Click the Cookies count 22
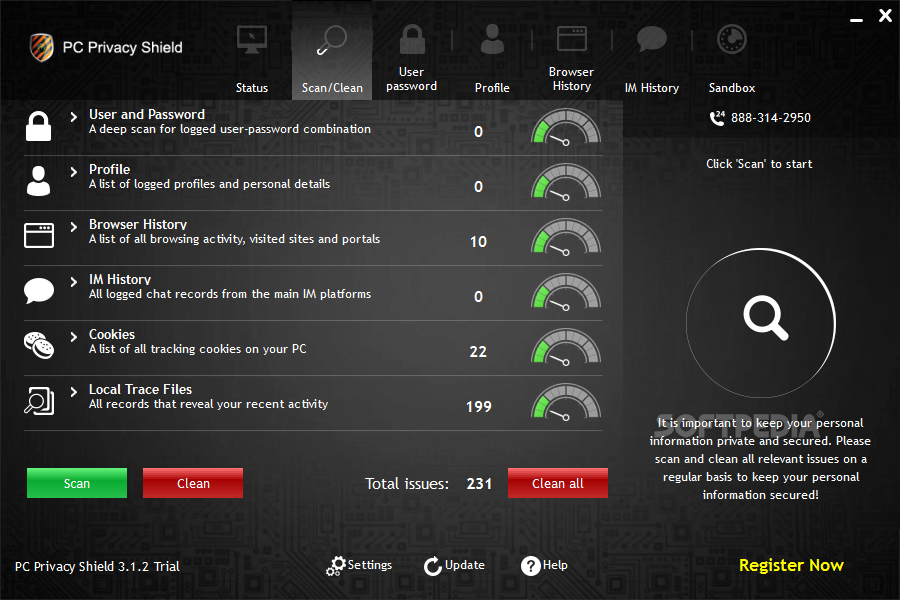This screenshot has width=900, height=600. (478, 352)
